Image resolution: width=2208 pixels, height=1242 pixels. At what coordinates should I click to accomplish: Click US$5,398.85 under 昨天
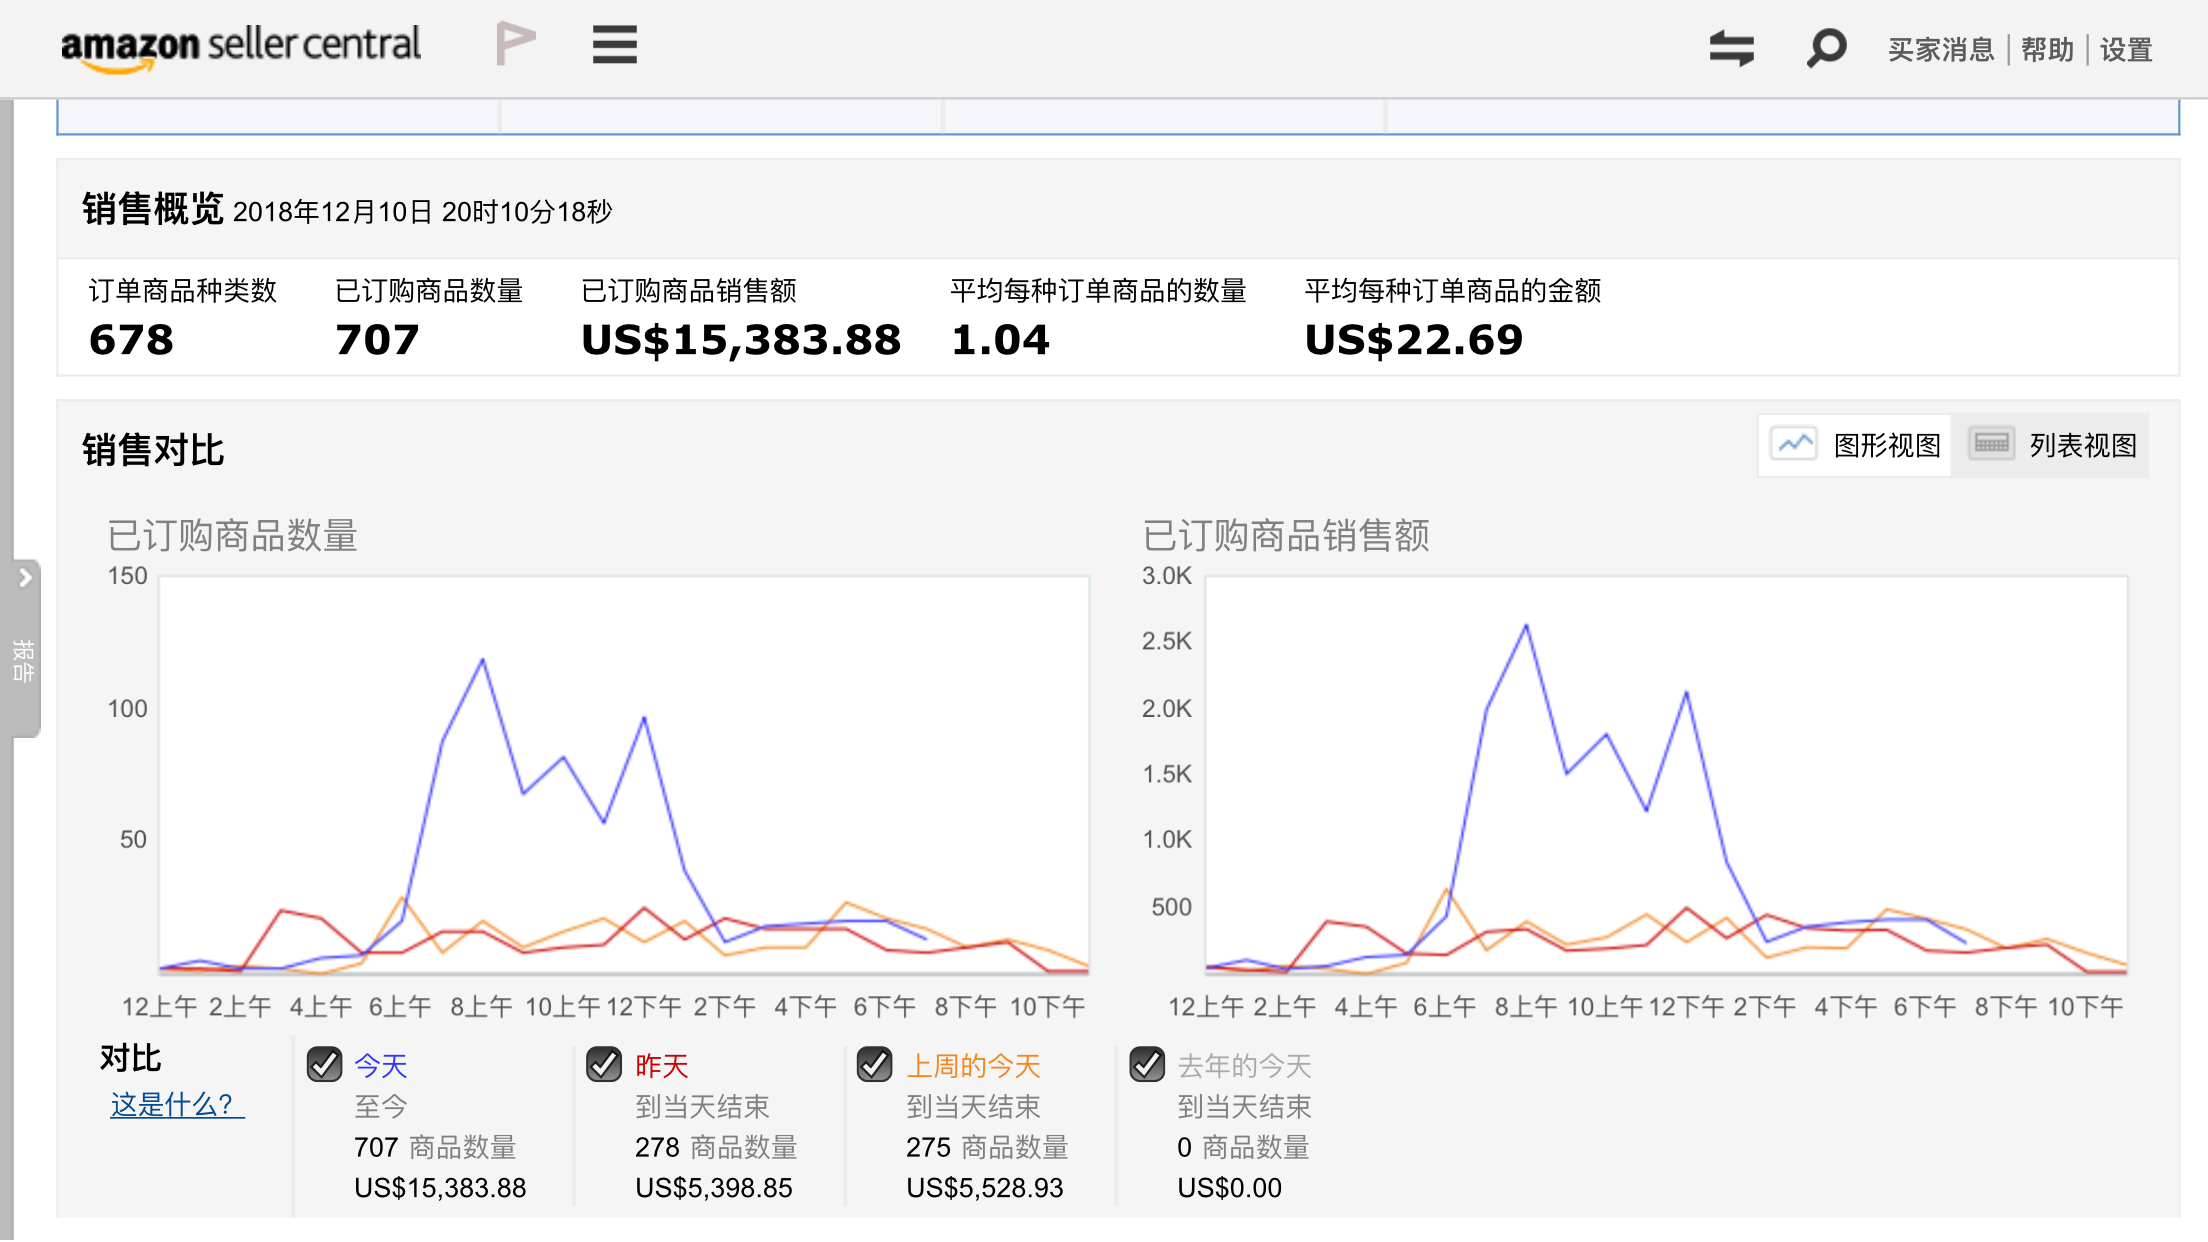coord(714,1188)
